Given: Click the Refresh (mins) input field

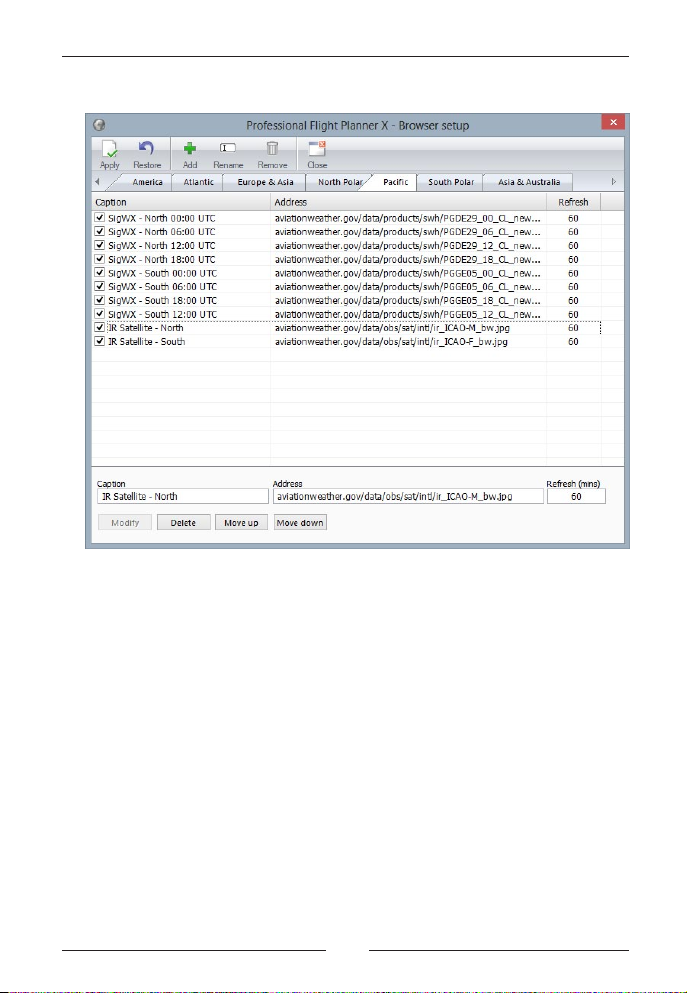Looking at the screenshot, I should [x=576, y=496].
